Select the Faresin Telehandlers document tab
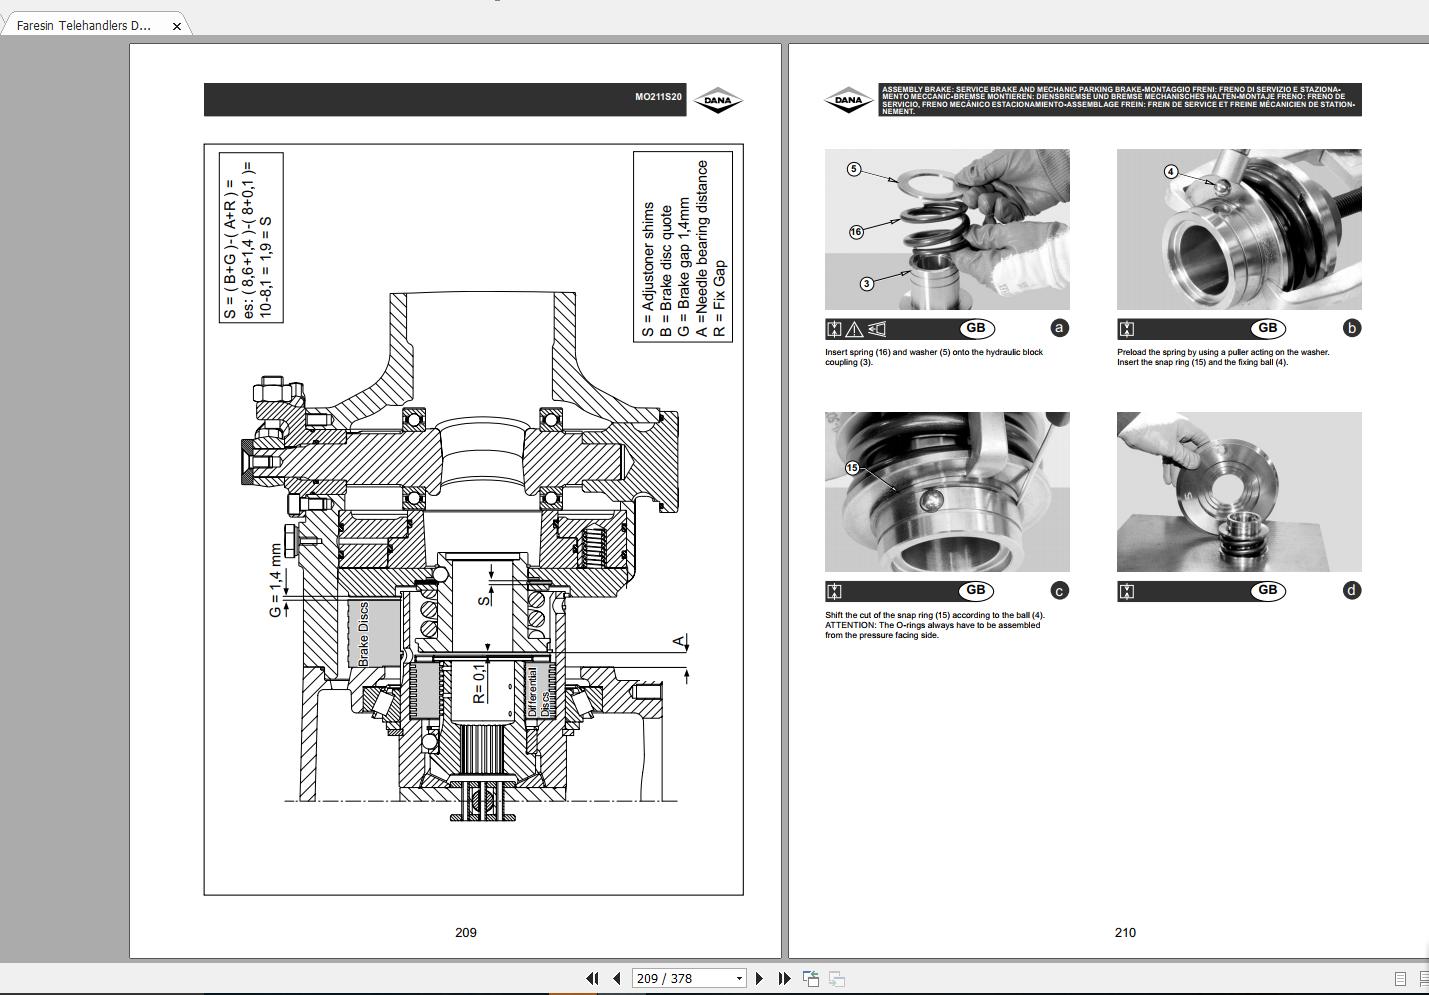The height and width of the screenshot is (995, 1429). (x=84, y=26)
